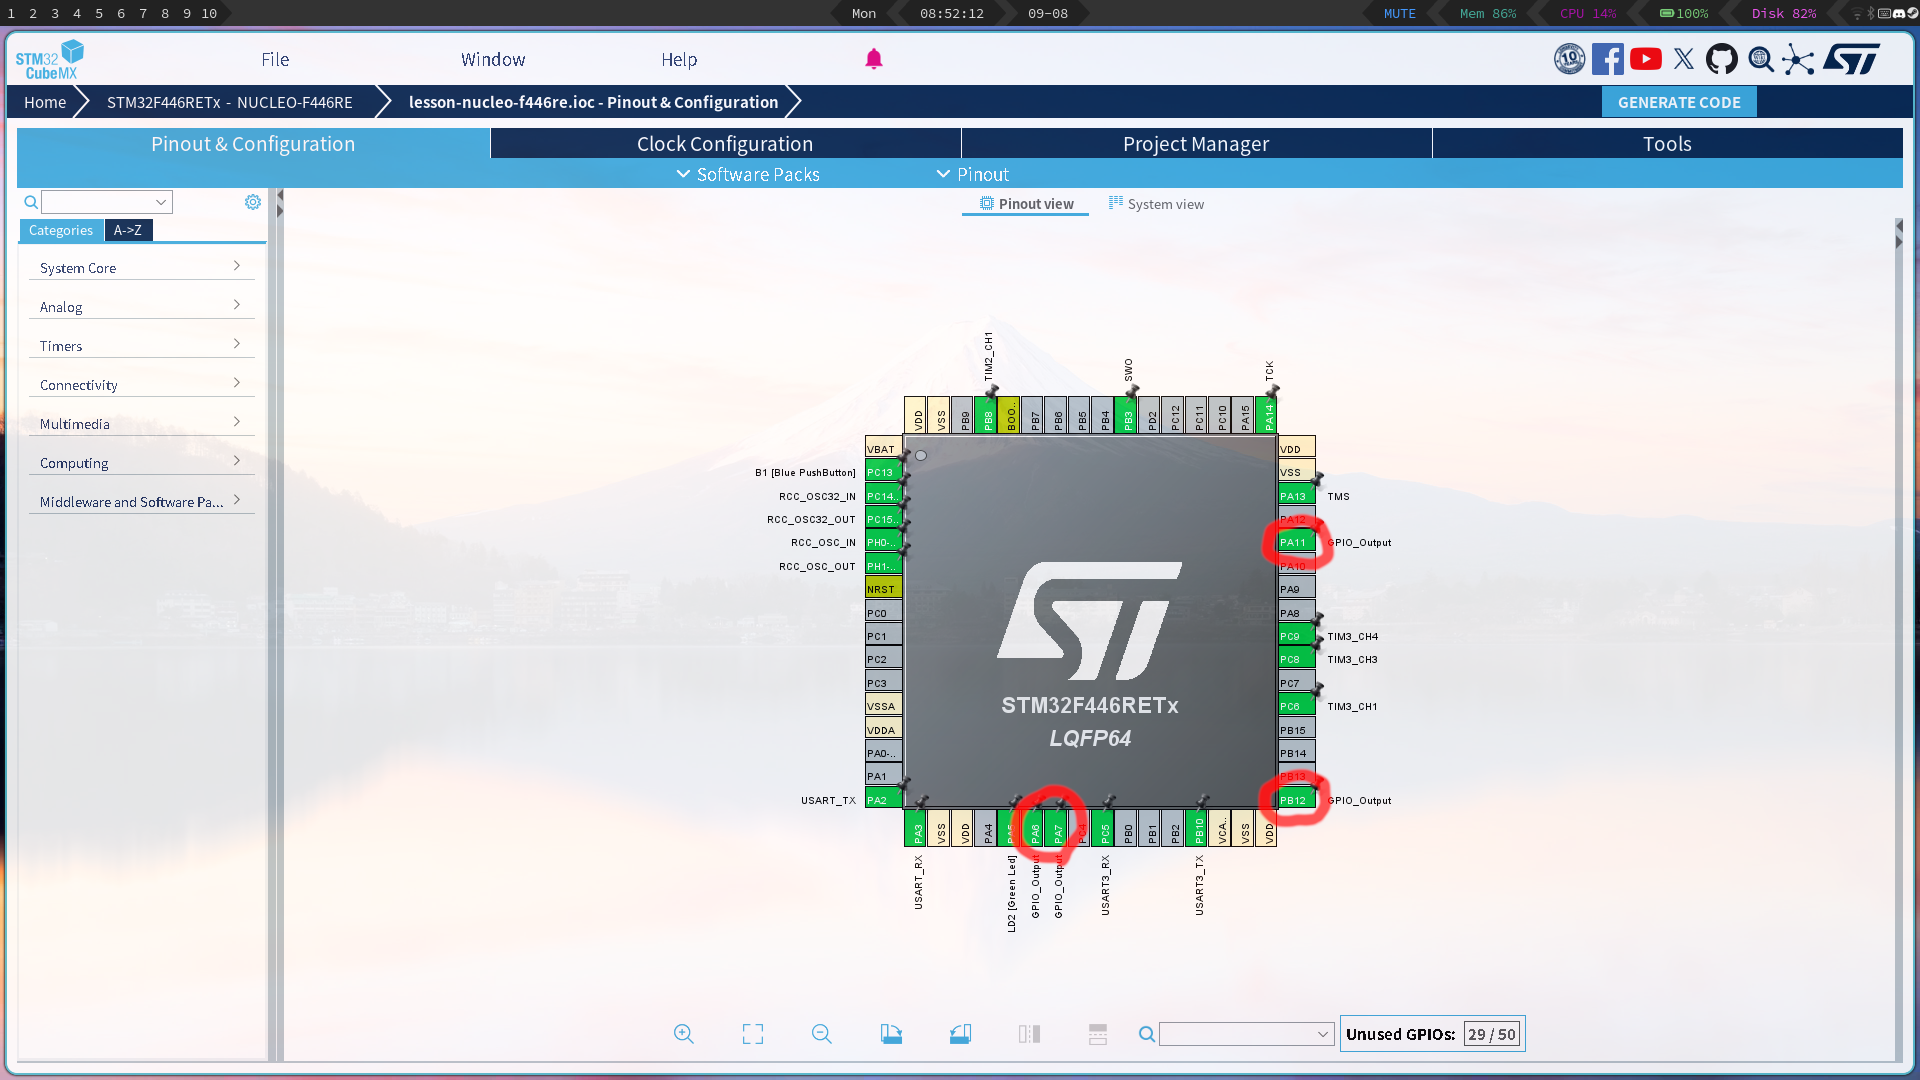Click the fit-to-screen best view icon
The image size is (1920, 1080).
click(753, 1034)
